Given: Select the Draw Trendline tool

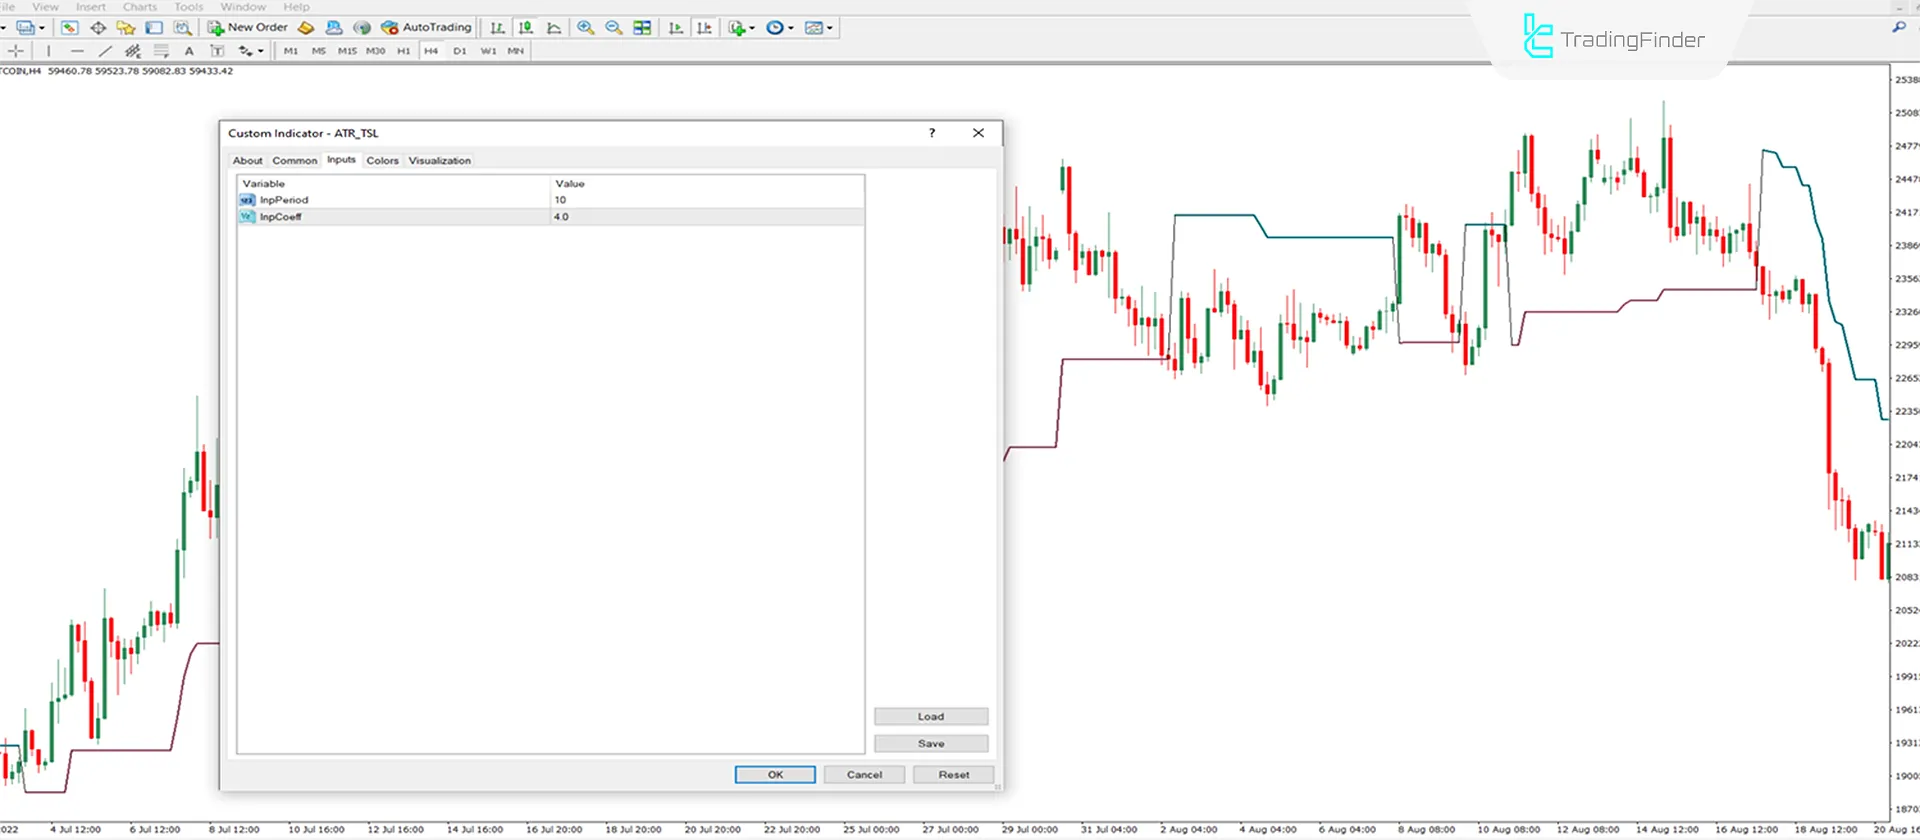Looking at the screenshot, I should point(105,51).
